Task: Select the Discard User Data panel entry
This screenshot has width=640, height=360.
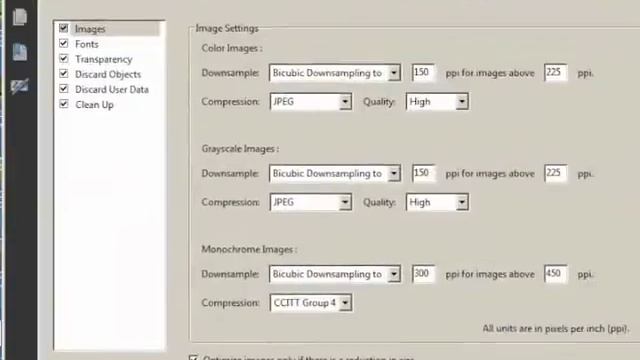Action: tap(112, 89)
